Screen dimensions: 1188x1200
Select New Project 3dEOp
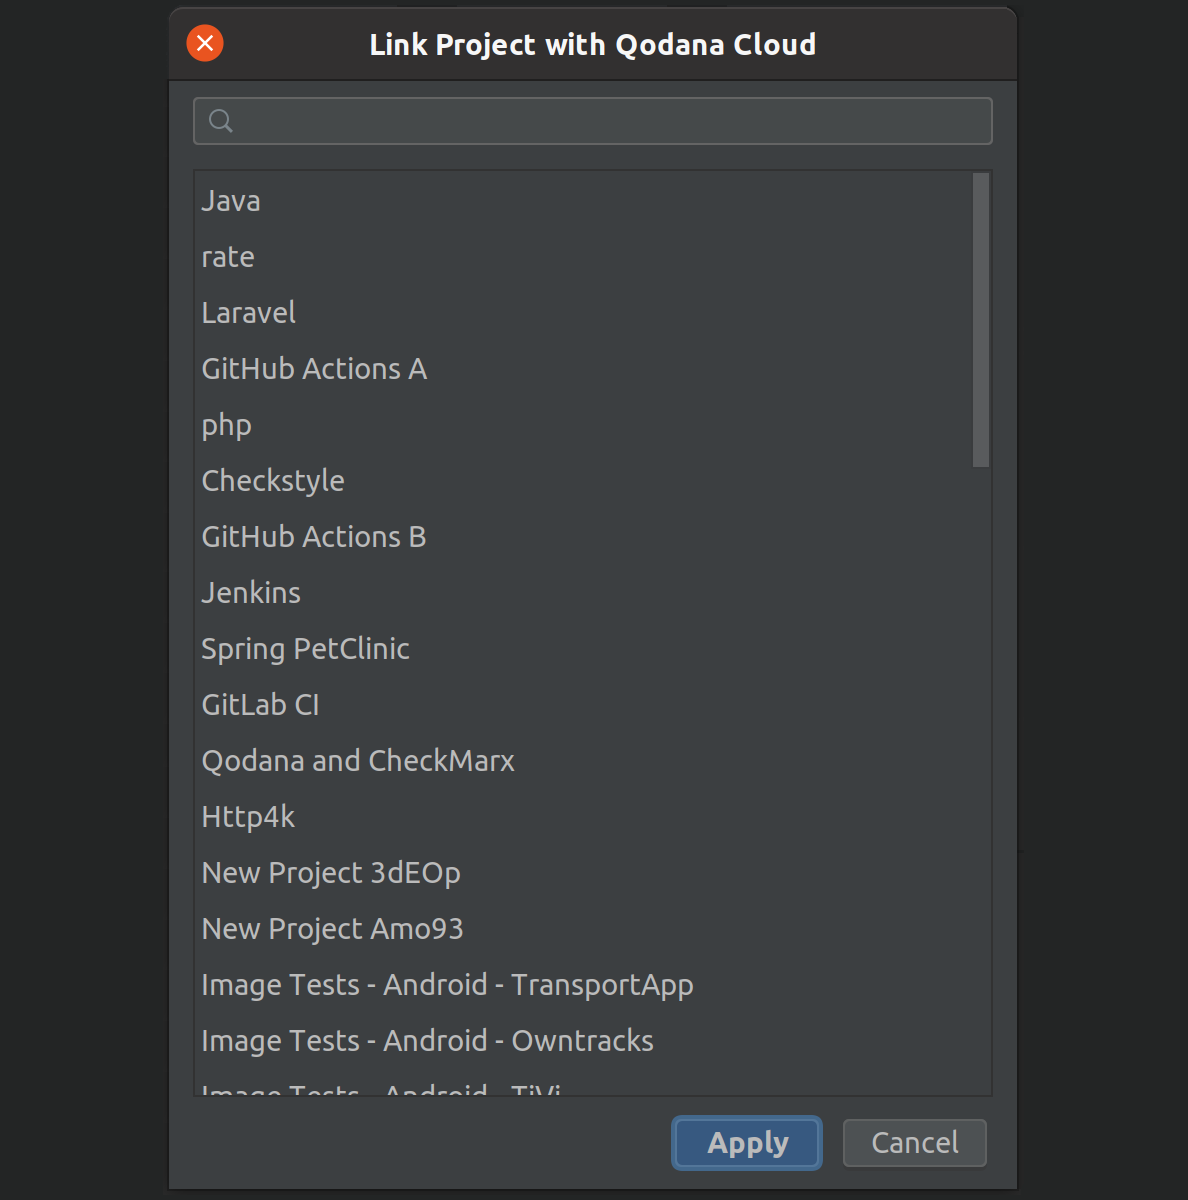click(331, 872)
